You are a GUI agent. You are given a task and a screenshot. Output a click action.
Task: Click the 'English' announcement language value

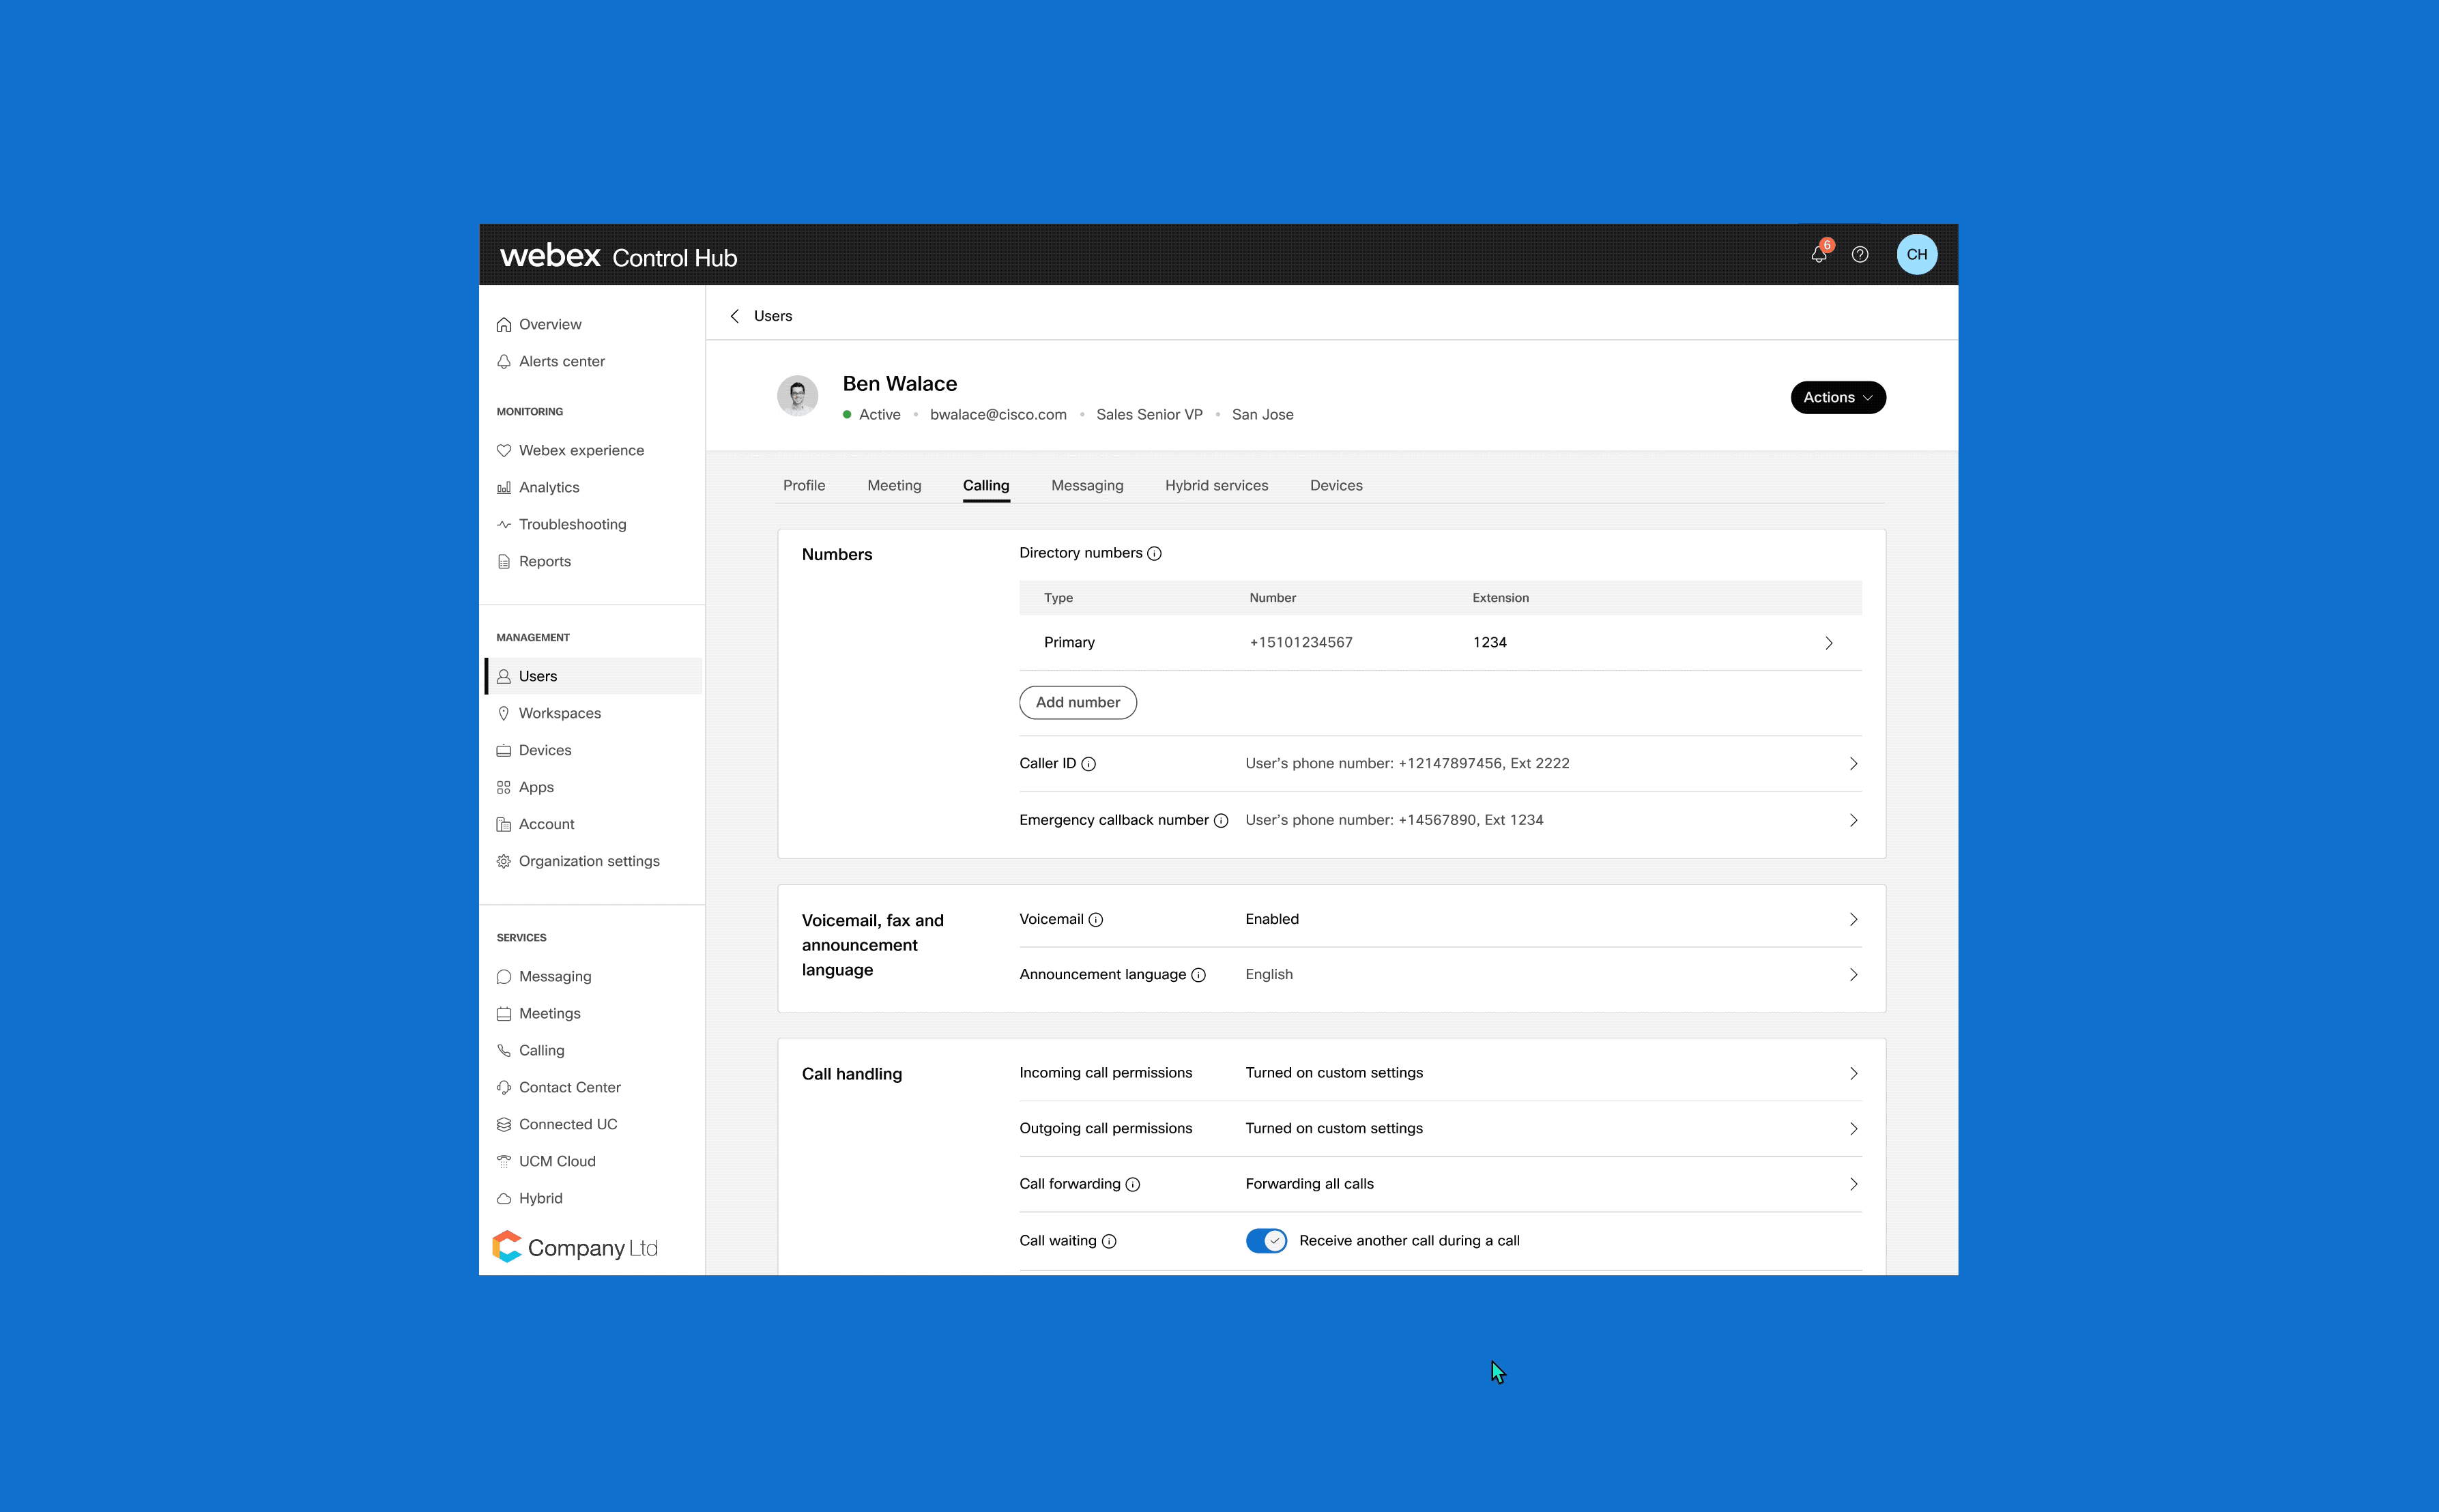coord(1269,974)
